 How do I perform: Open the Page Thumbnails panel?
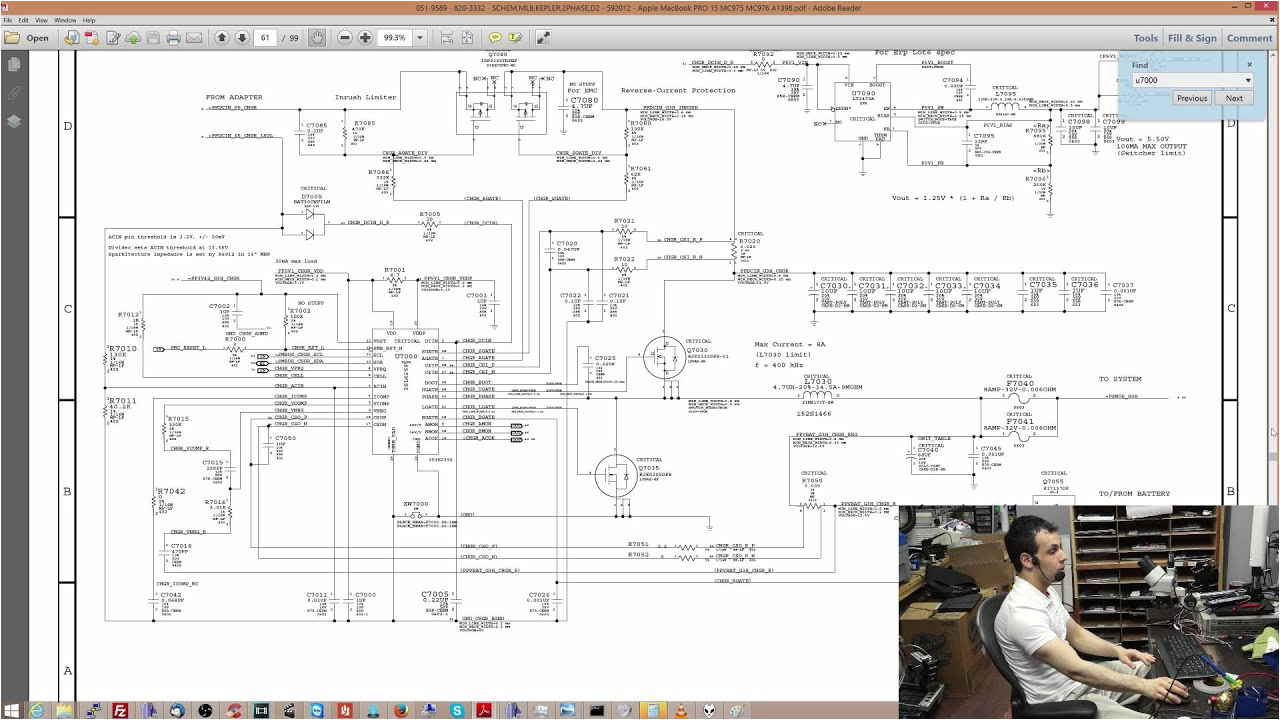coord(13,63)
